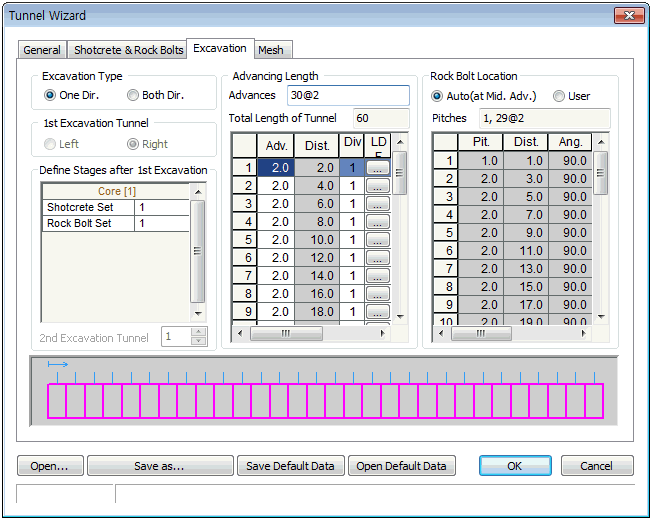Select the One Dir. excavation type
This screenshot has width=652, height=520.
50,96
